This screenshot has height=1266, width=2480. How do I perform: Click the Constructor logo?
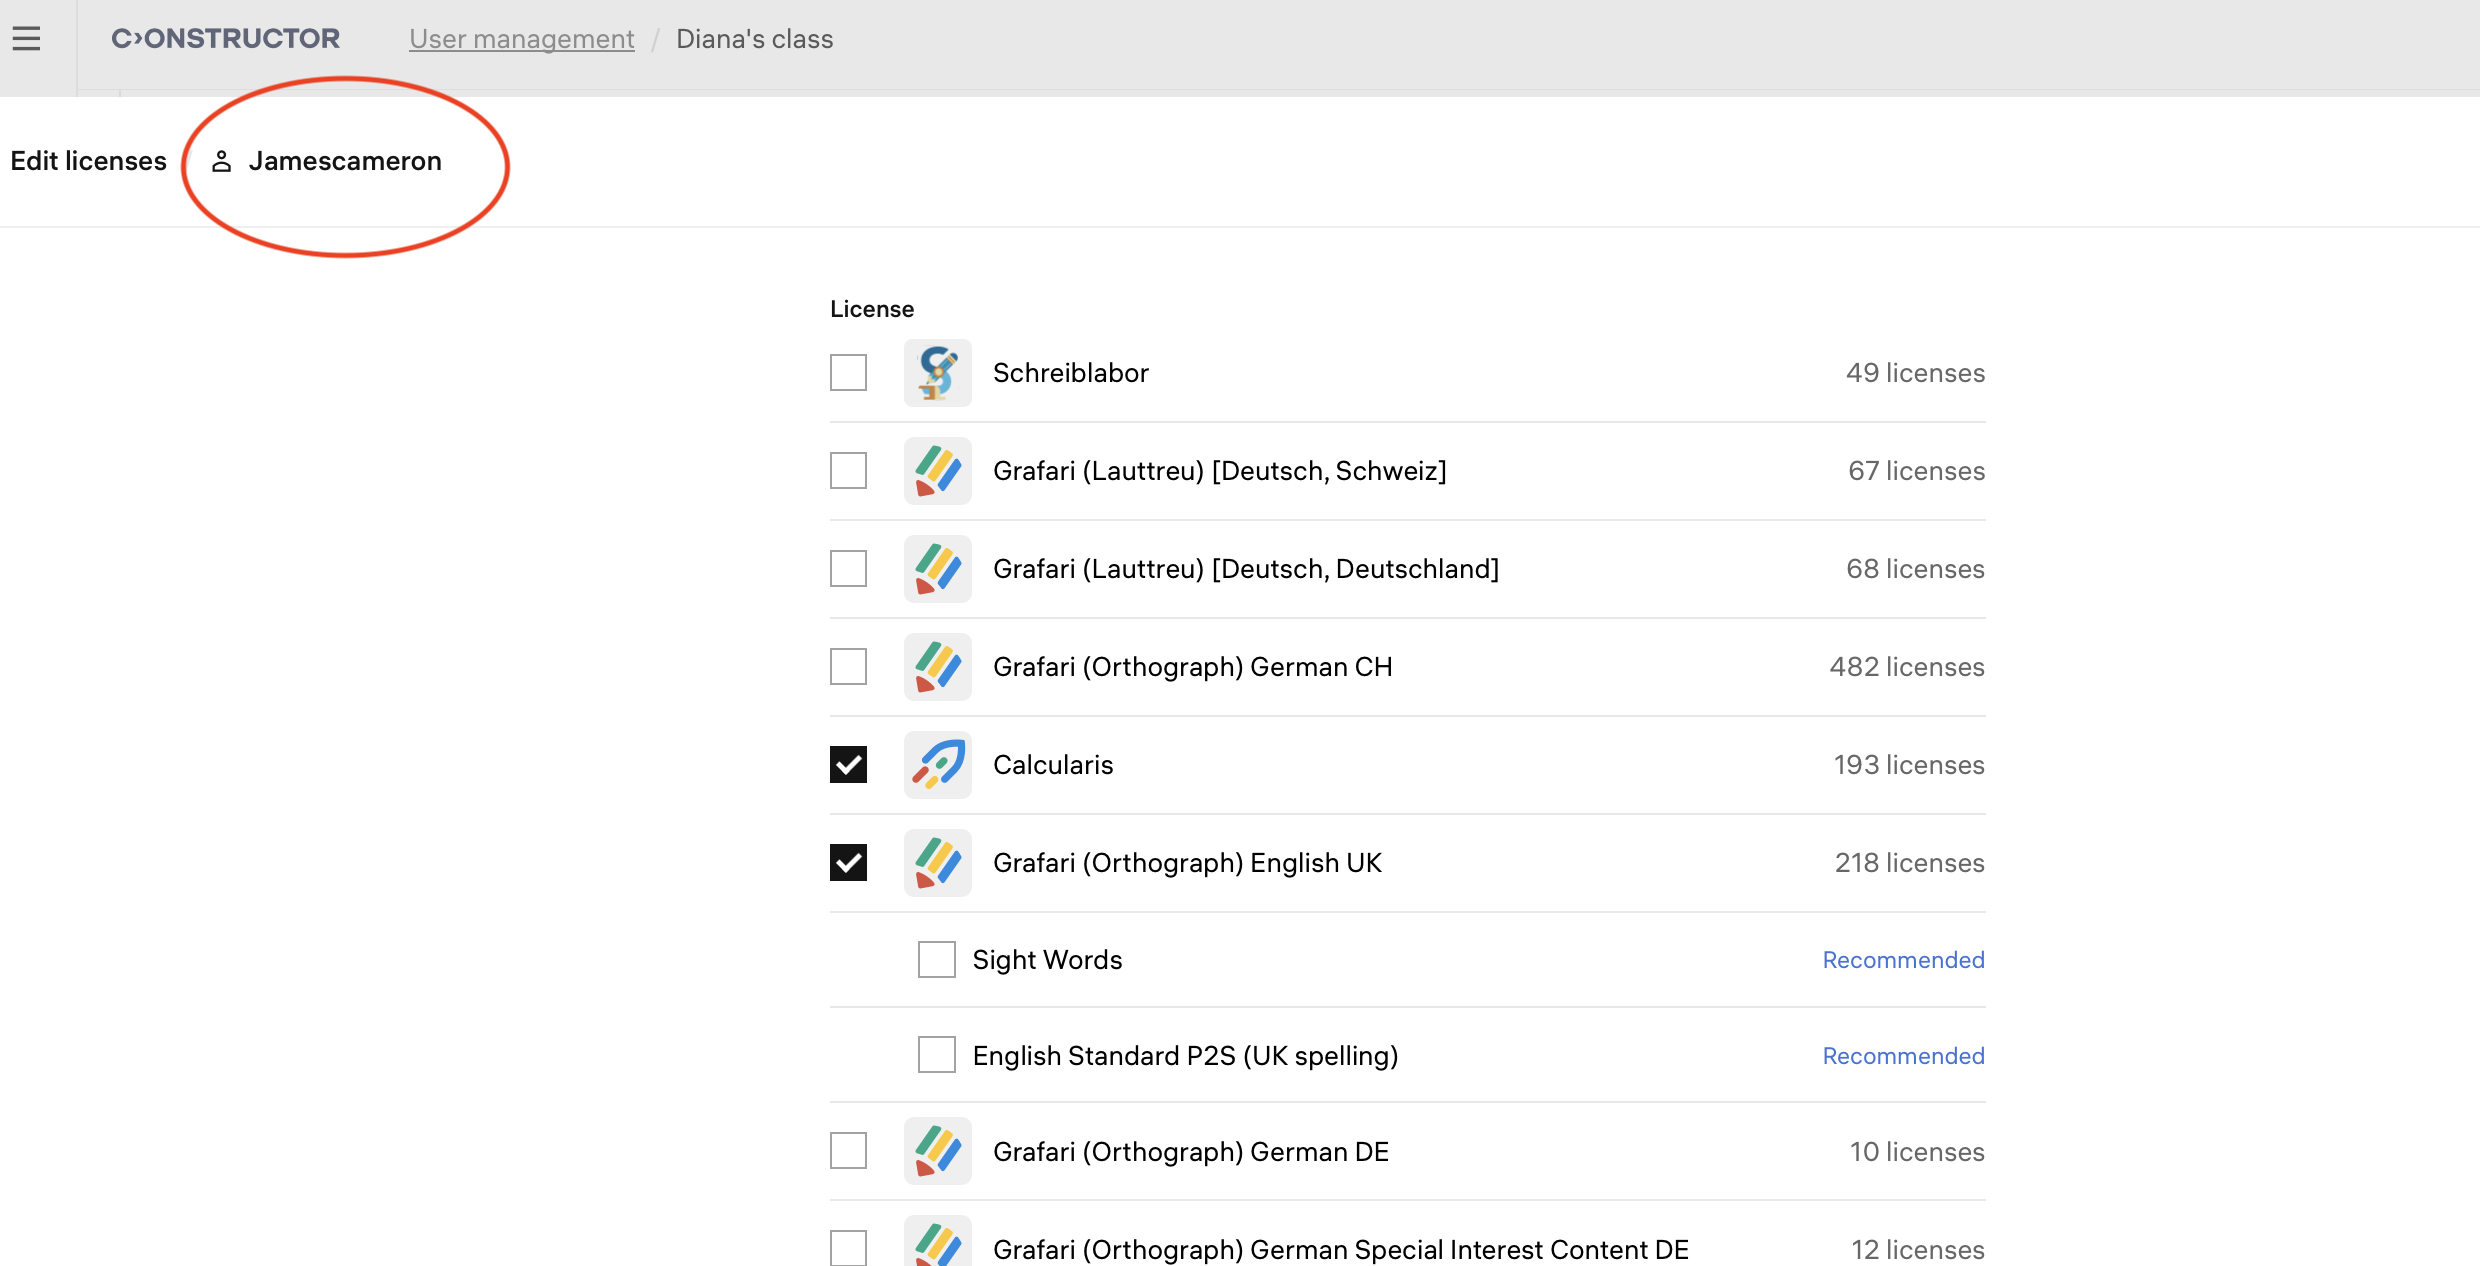click(x=226, y=39)
